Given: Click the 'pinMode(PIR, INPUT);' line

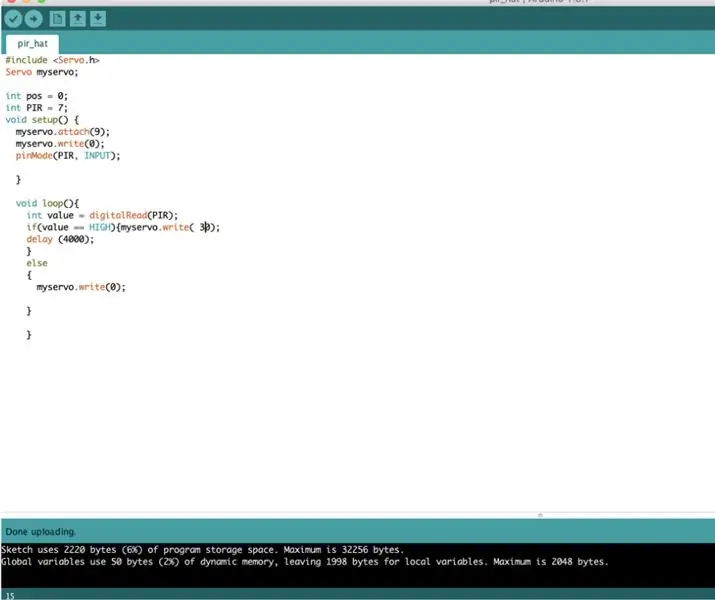Looking at the screenshot, I should click(x=68, y=156).
